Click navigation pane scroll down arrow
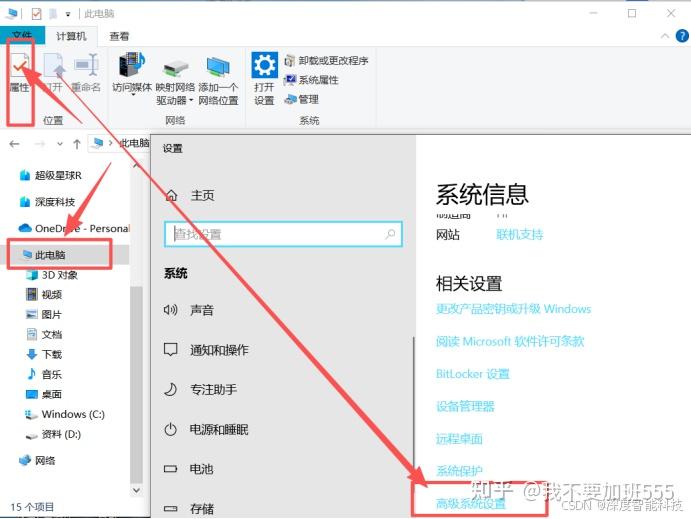This screenshot has height=519, width=691. coord(137,490)
